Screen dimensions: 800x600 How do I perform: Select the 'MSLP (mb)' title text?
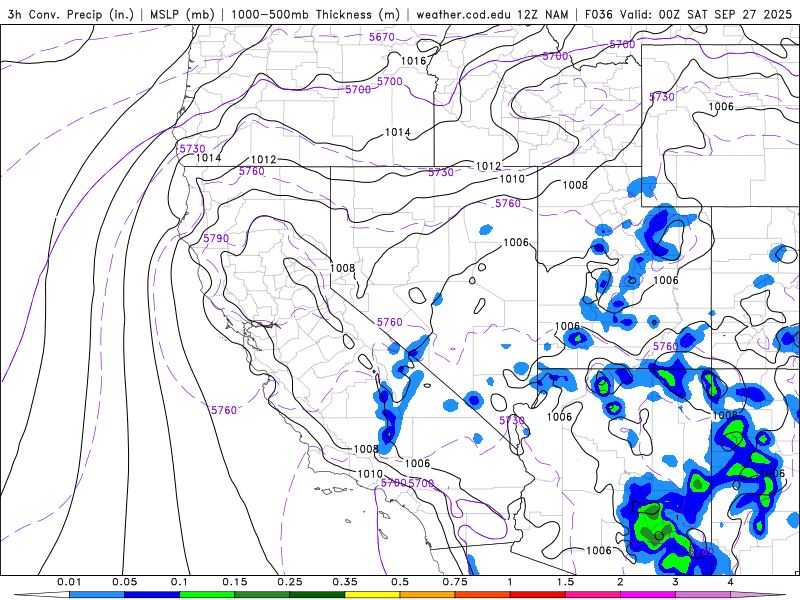coord(182,15)
